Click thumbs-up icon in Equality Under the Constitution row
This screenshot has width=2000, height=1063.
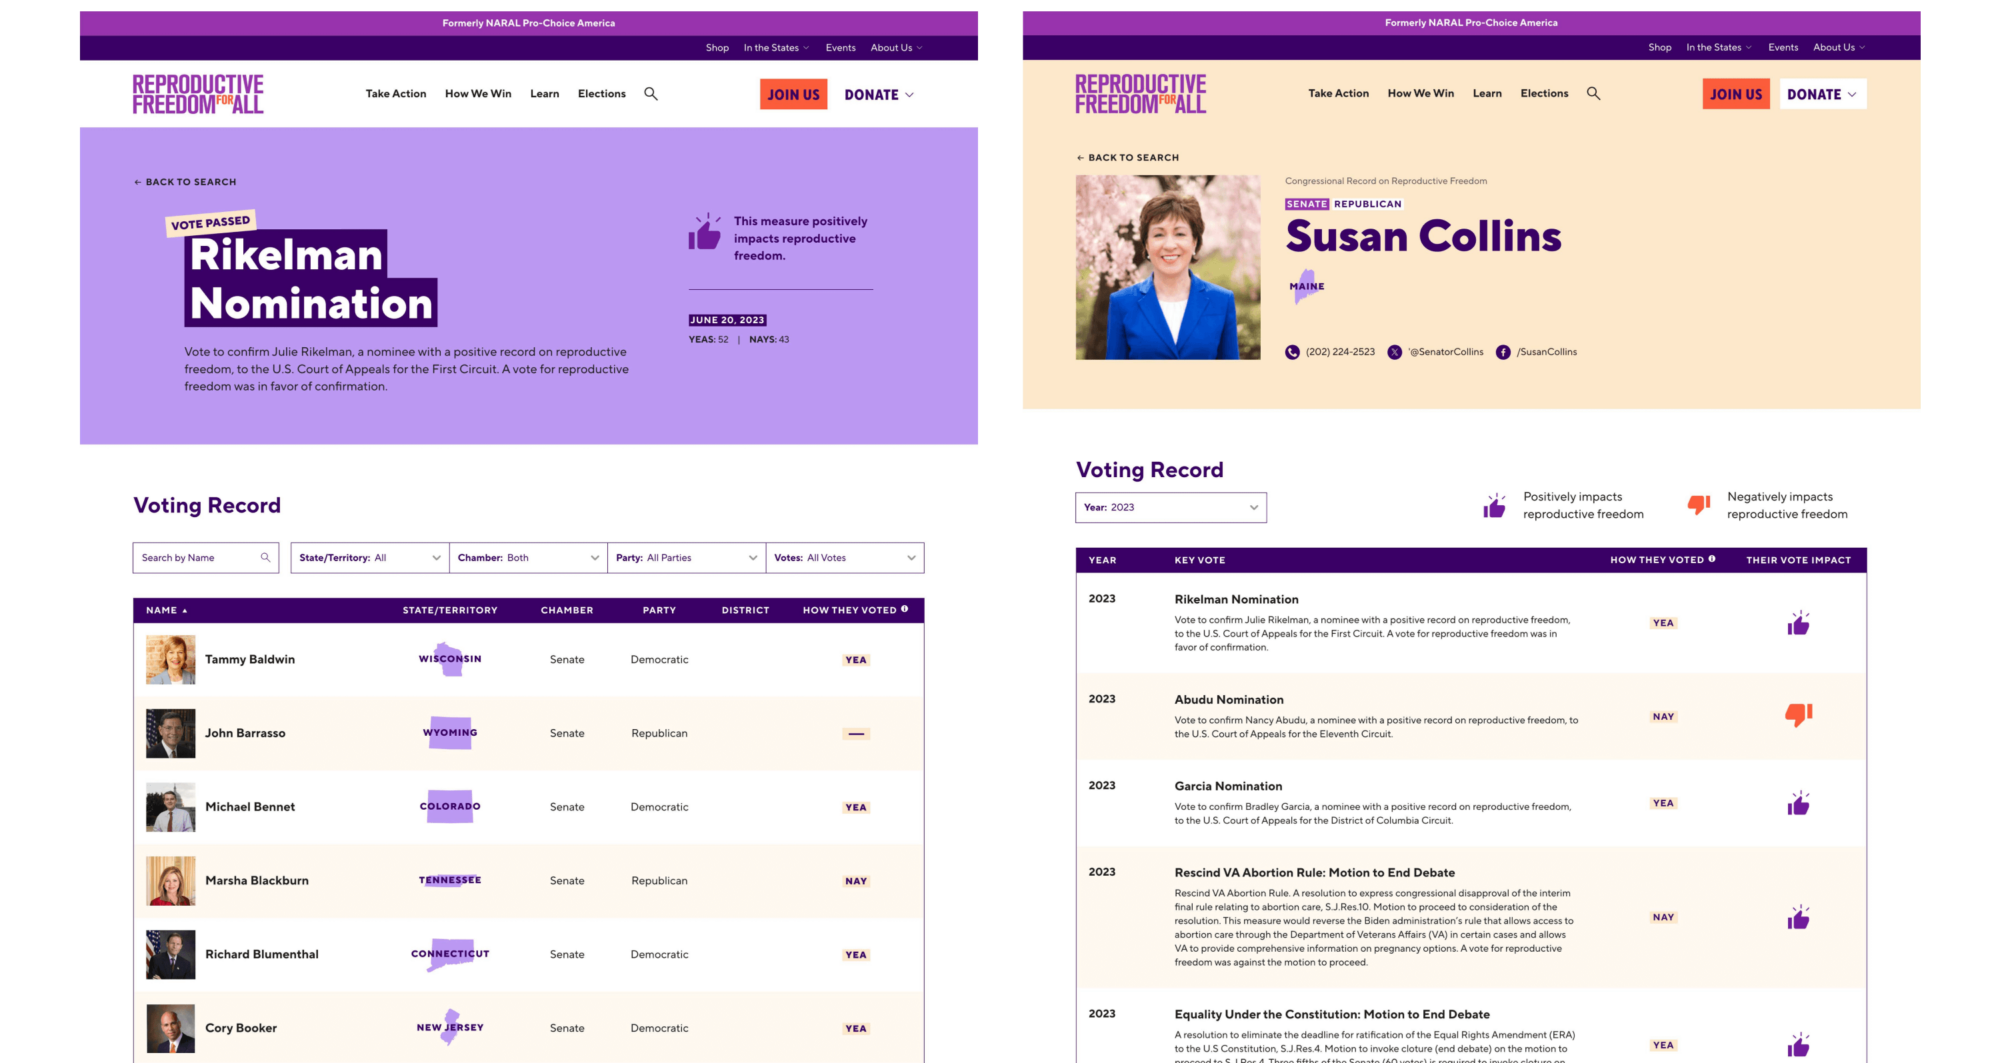pyautogui.click(x=1798, y=1045)
